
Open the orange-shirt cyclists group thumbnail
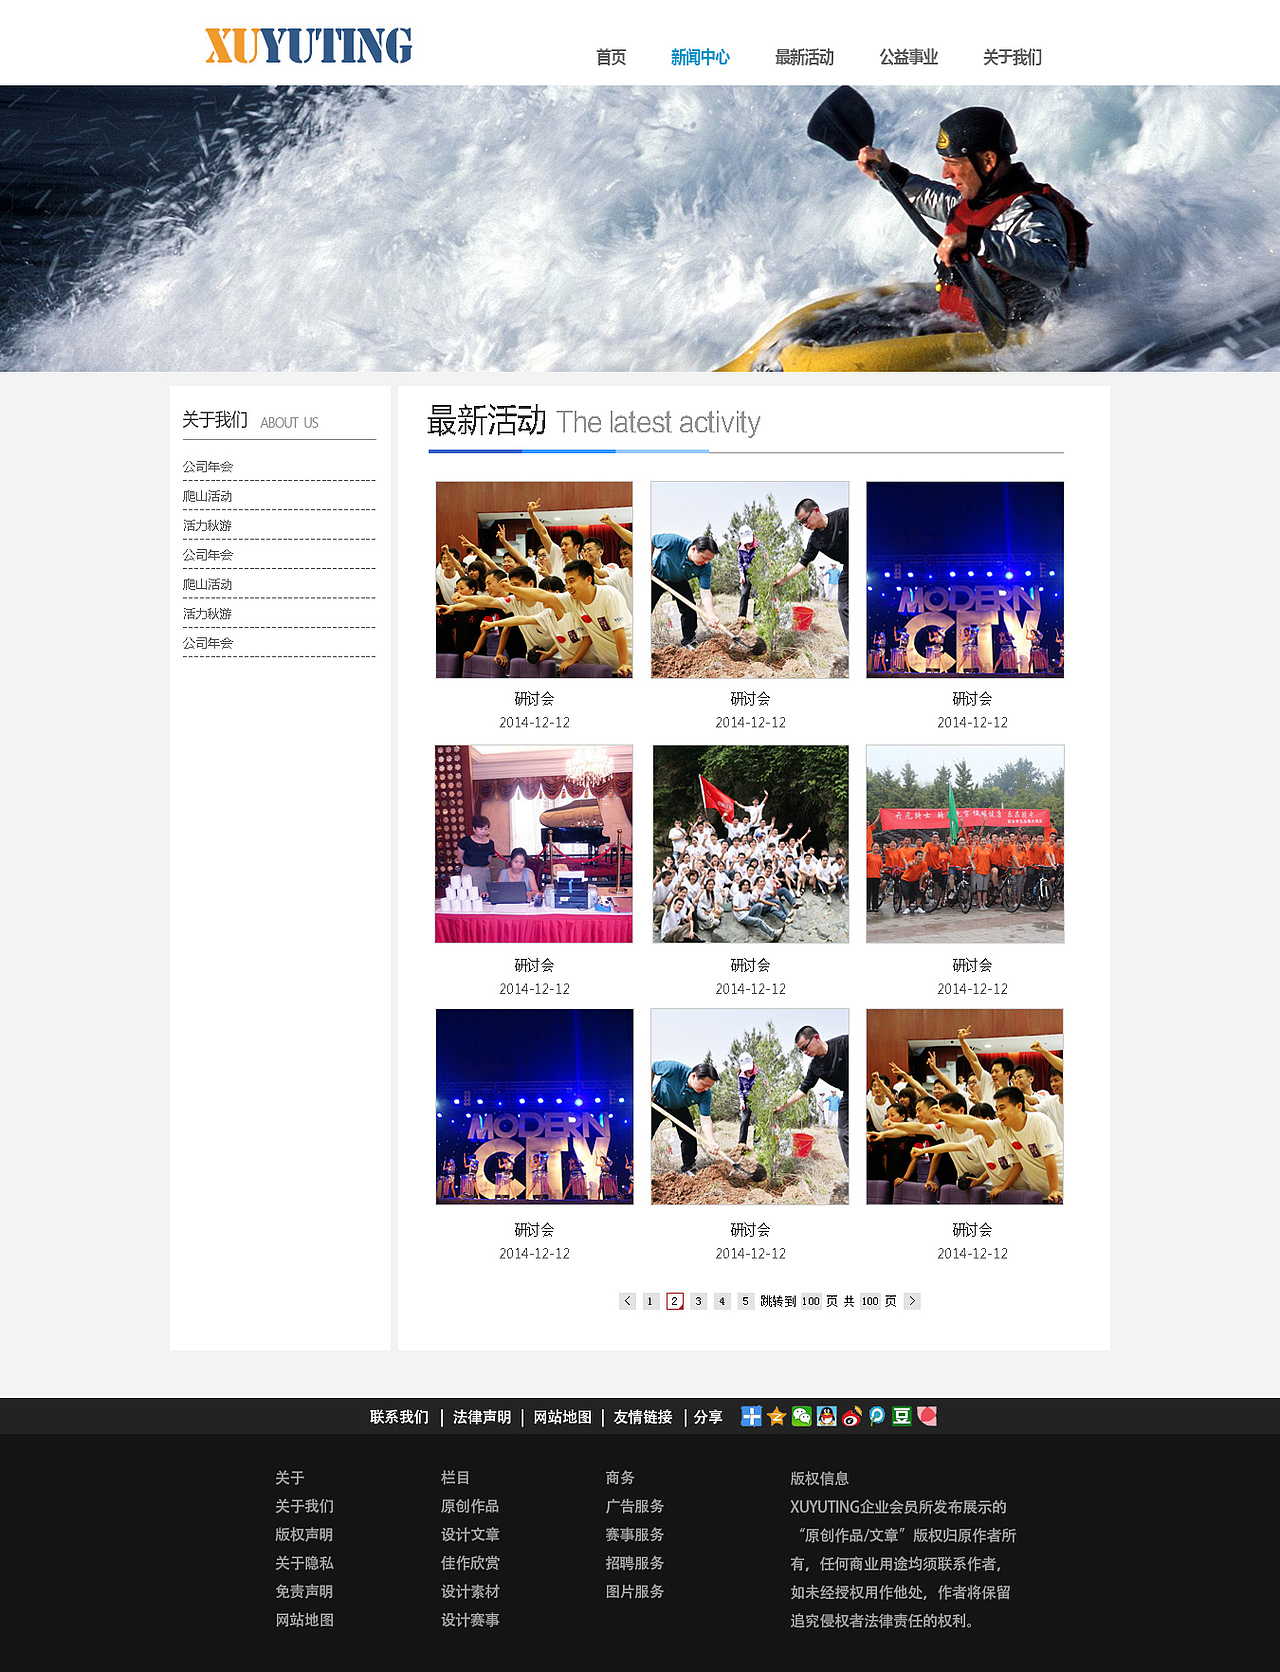pyautogui.click(x=965, y=844)
